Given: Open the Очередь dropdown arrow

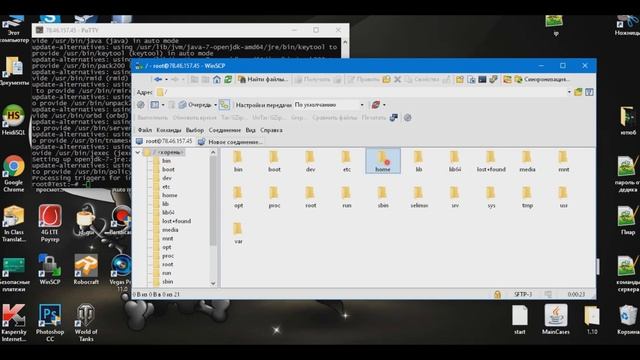Looking at the screenshot, I should pos(215,105).
